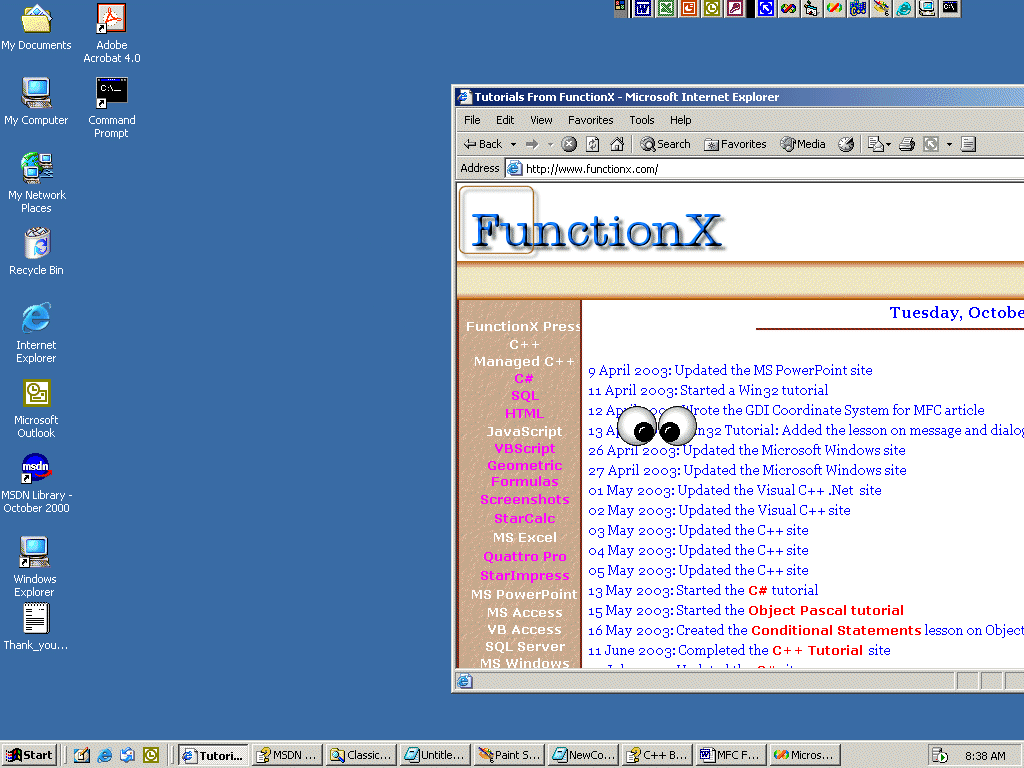Switch to the MSDN taskbar button
Screen dimensions: 1024x768
click(x=287, y=756)
